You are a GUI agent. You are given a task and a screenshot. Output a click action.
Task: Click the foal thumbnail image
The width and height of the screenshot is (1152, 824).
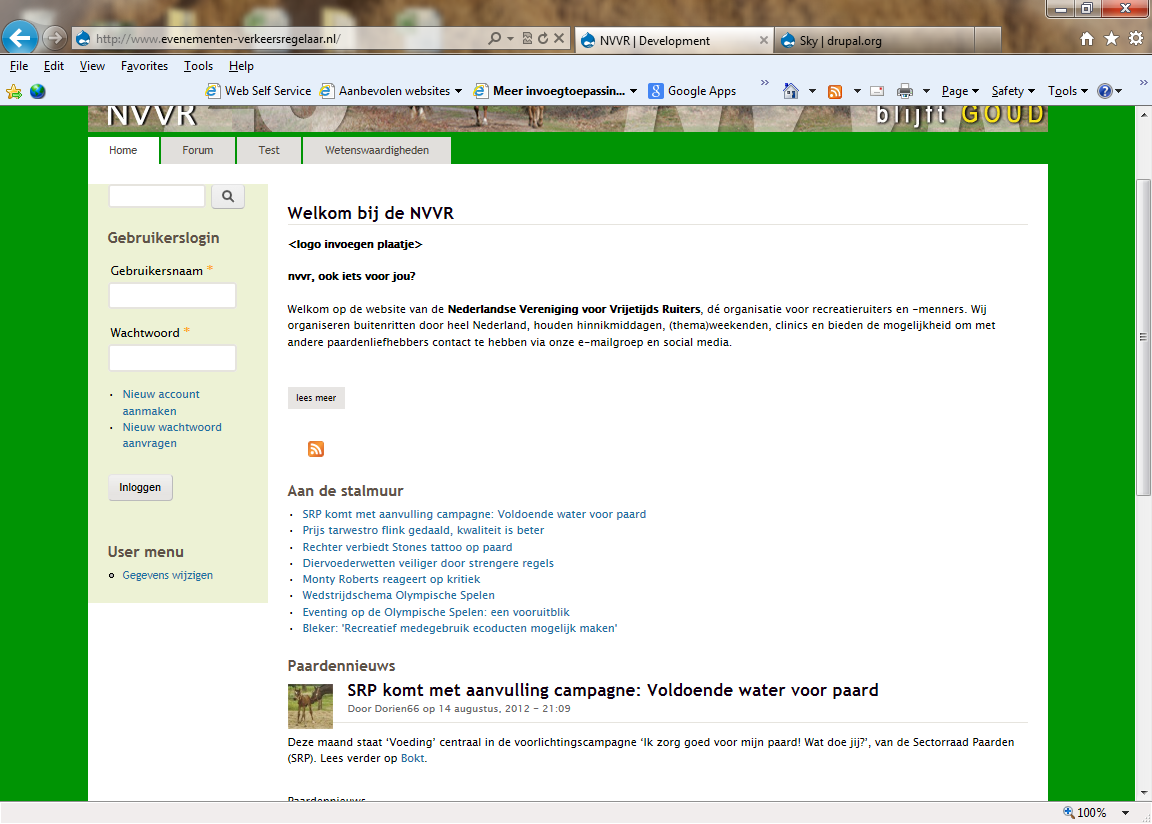click(x=310, y=706)
